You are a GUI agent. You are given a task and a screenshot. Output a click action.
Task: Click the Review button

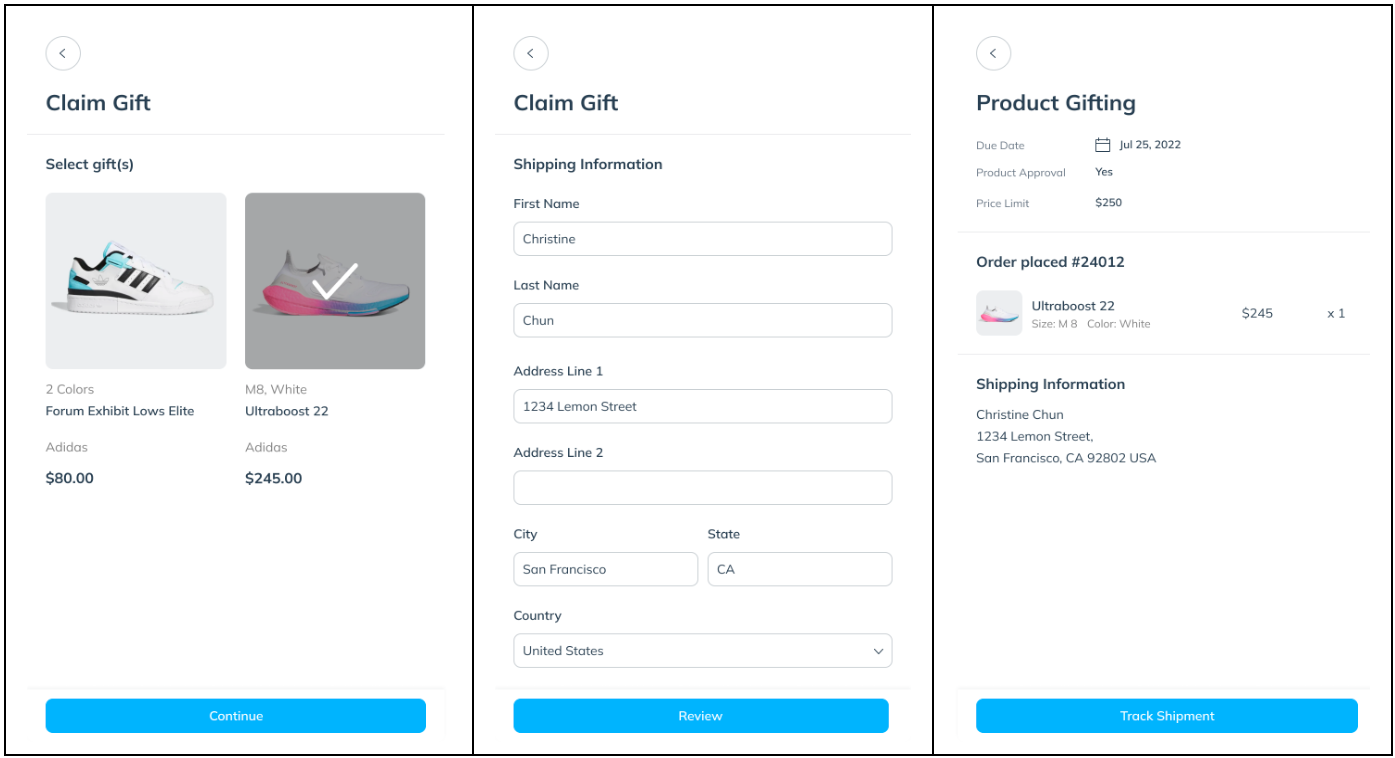[x=701, y=716]
